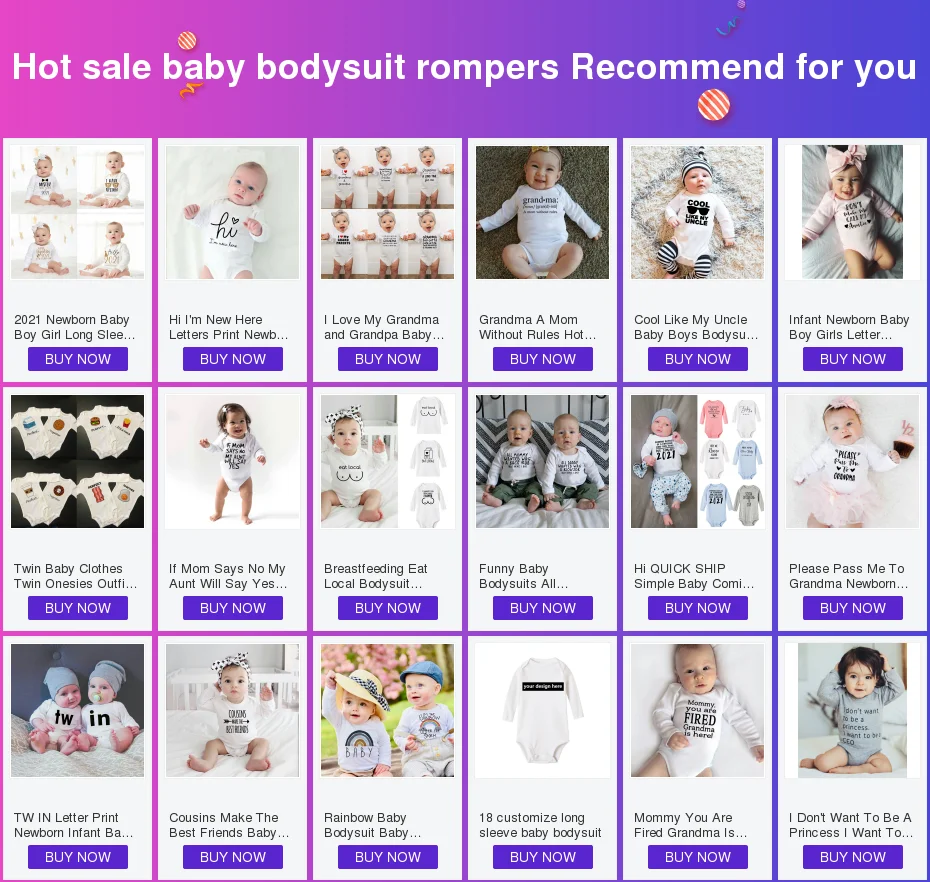930x882 pixels.
Task: Select the Twin Baby Clothes onesies image
Action: (x=78, y=461)
